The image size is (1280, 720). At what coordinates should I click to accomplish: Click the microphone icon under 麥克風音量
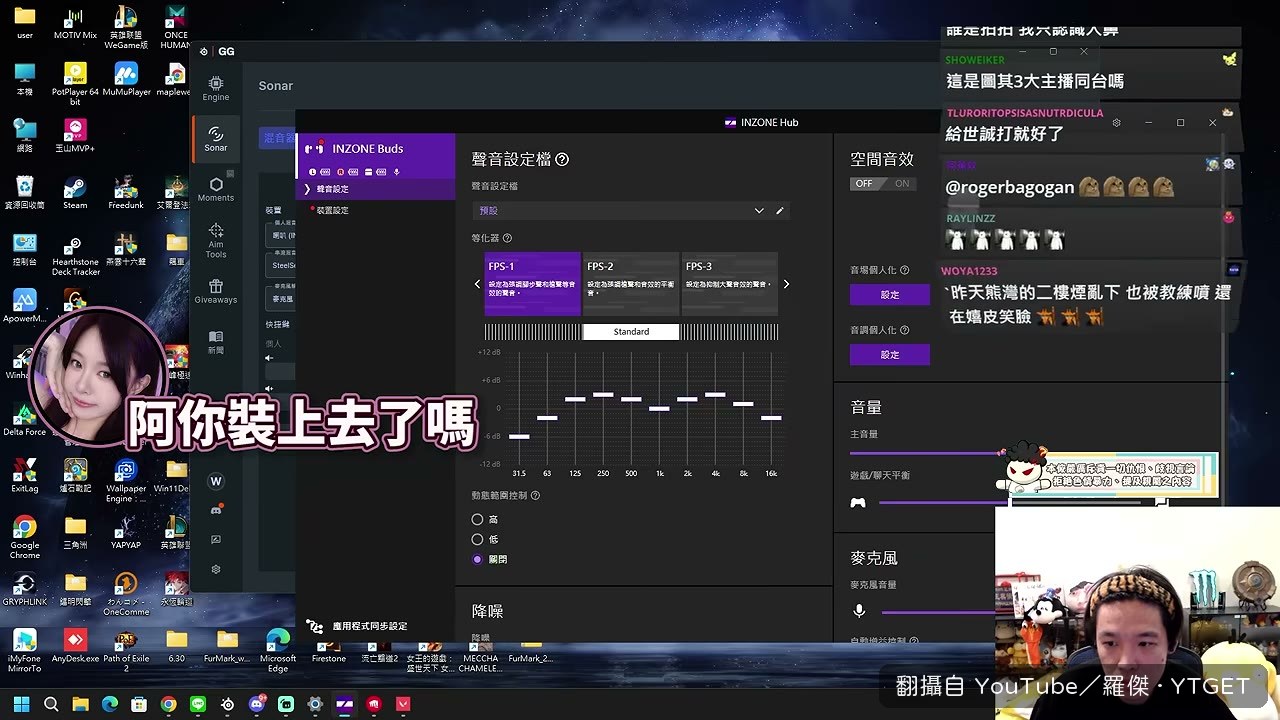[859, 611]
